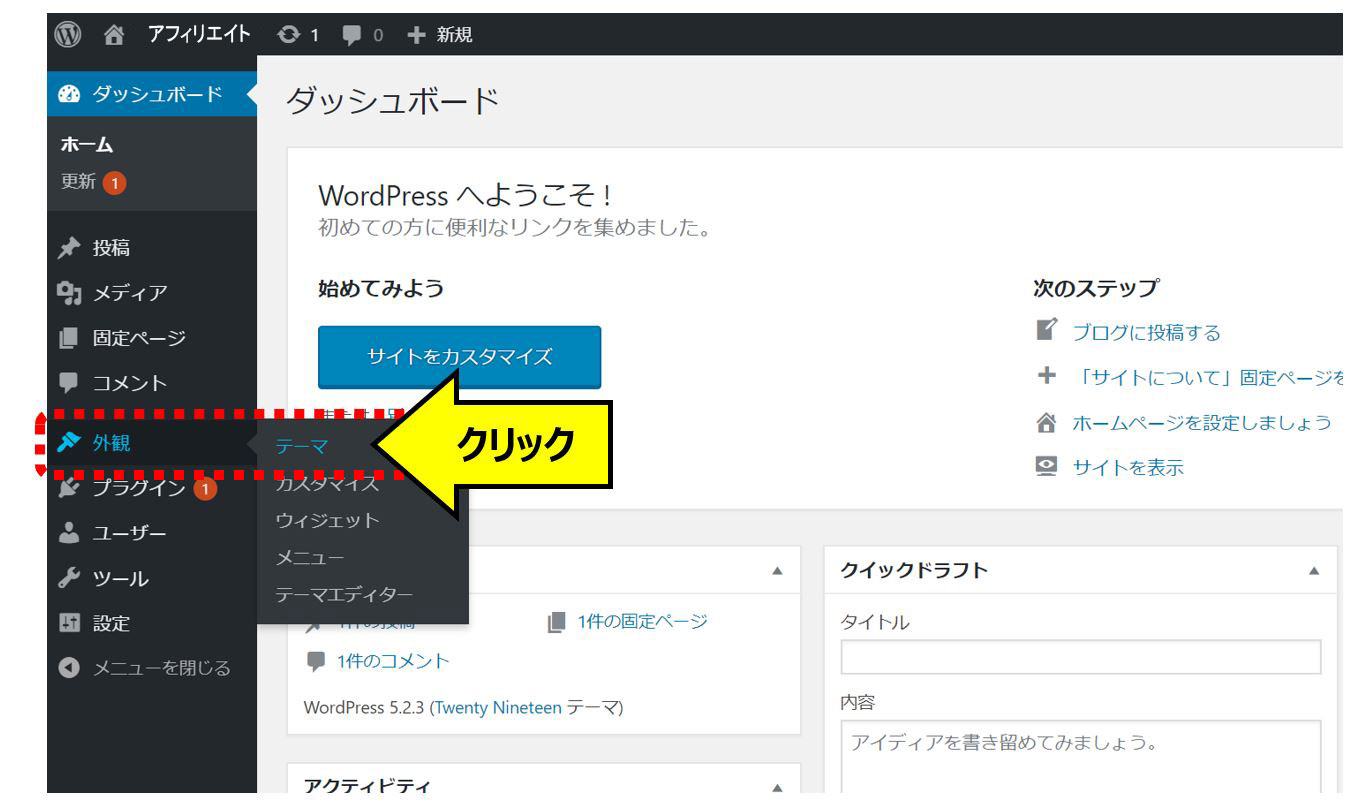This screenshot has width=1369, height=804.
Task: Click the dashboard gauge icon in sidebar
Action: pos(69,95)
